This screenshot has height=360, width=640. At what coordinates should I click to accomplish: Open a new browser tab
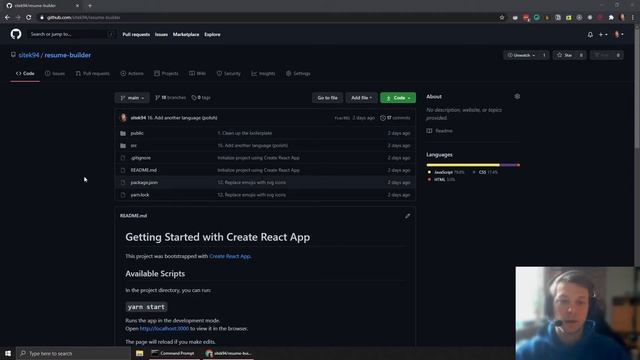90,6
